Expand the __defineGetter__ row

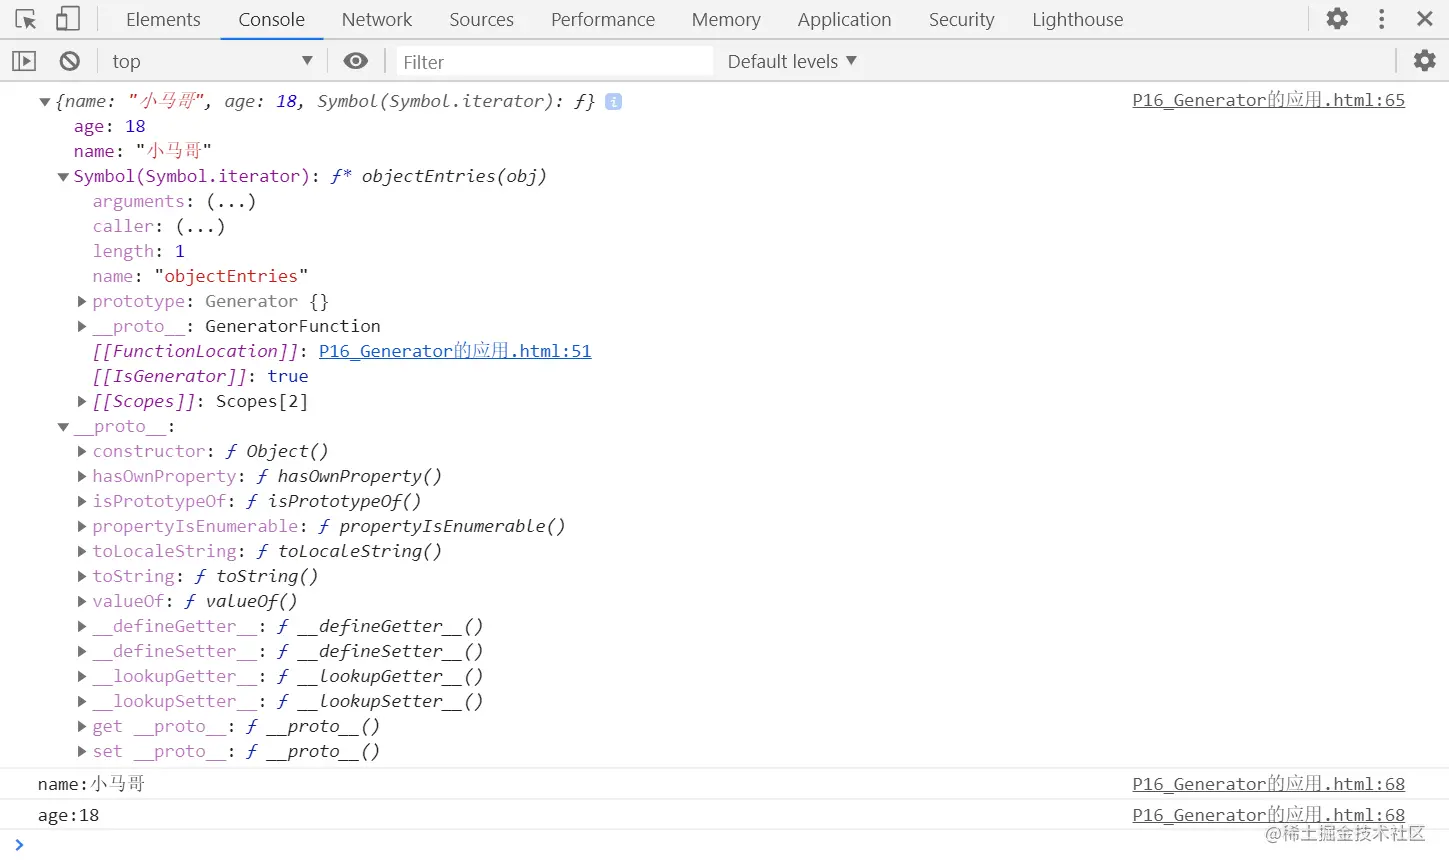click(82, 626)
